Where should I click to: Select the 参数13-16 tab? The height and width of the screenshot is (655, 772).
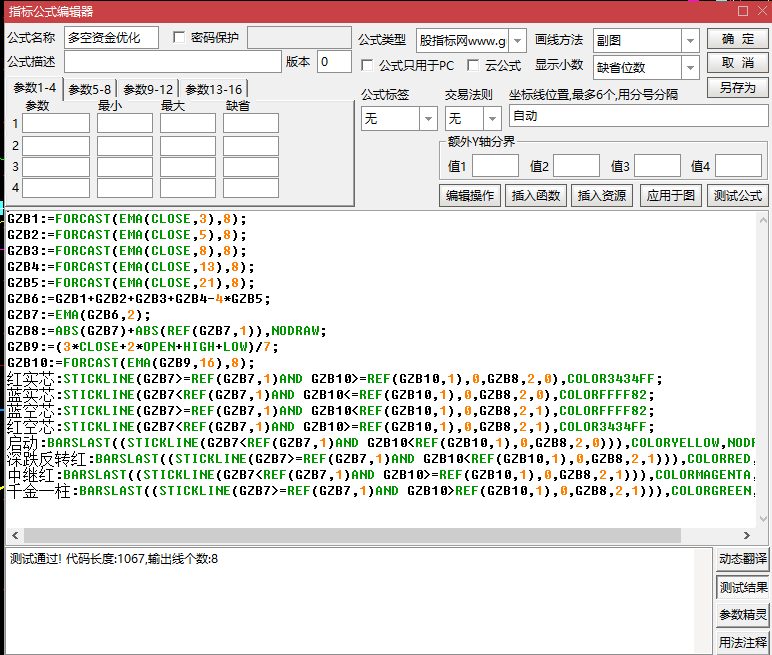pyautogui.click(x=214, y=89)
